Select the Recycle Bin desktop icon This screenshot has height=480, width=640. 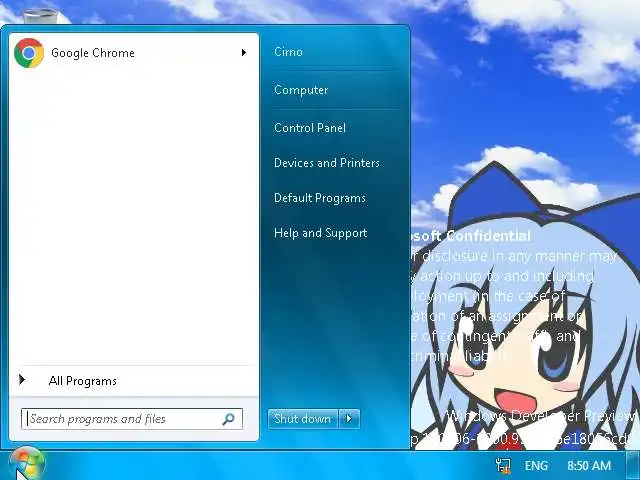(40, 17)
